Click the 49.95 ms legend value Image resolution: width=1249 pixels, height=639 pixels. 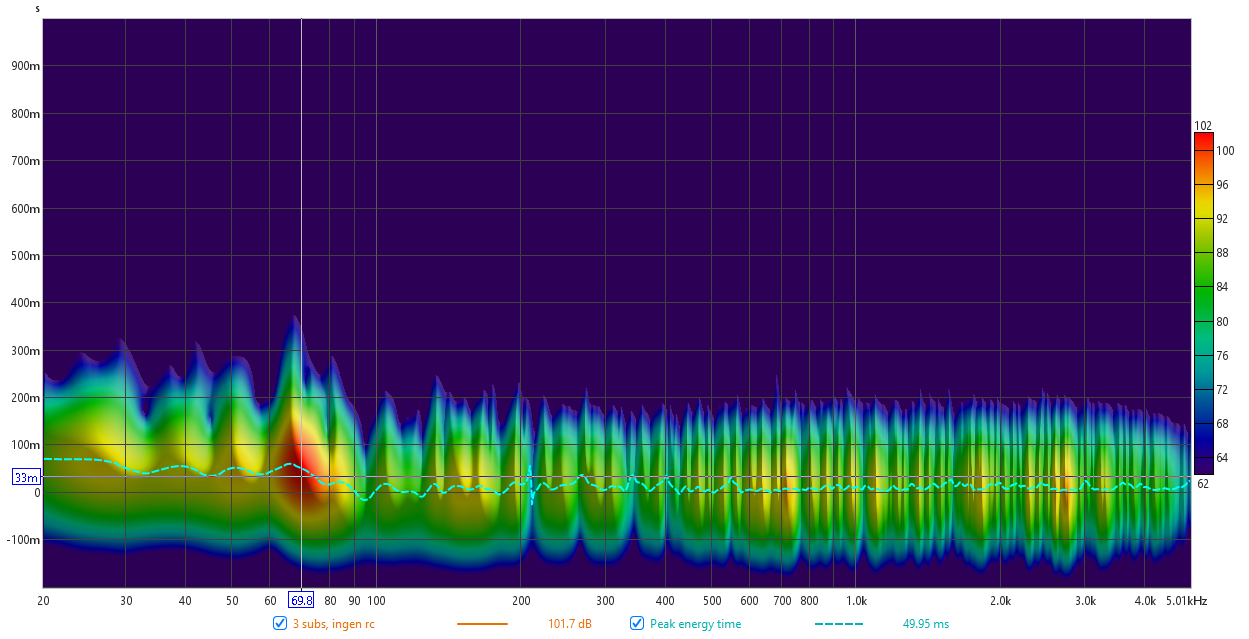(x=926, y=624)
